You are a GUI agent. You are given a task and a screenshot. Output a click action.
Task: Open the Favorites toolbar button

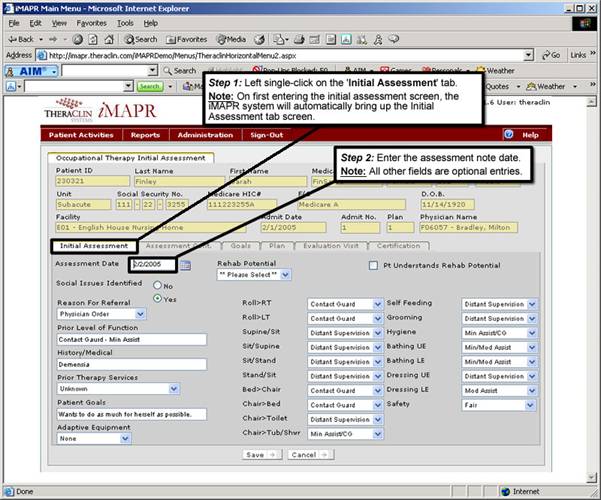(x=186, y=39)
